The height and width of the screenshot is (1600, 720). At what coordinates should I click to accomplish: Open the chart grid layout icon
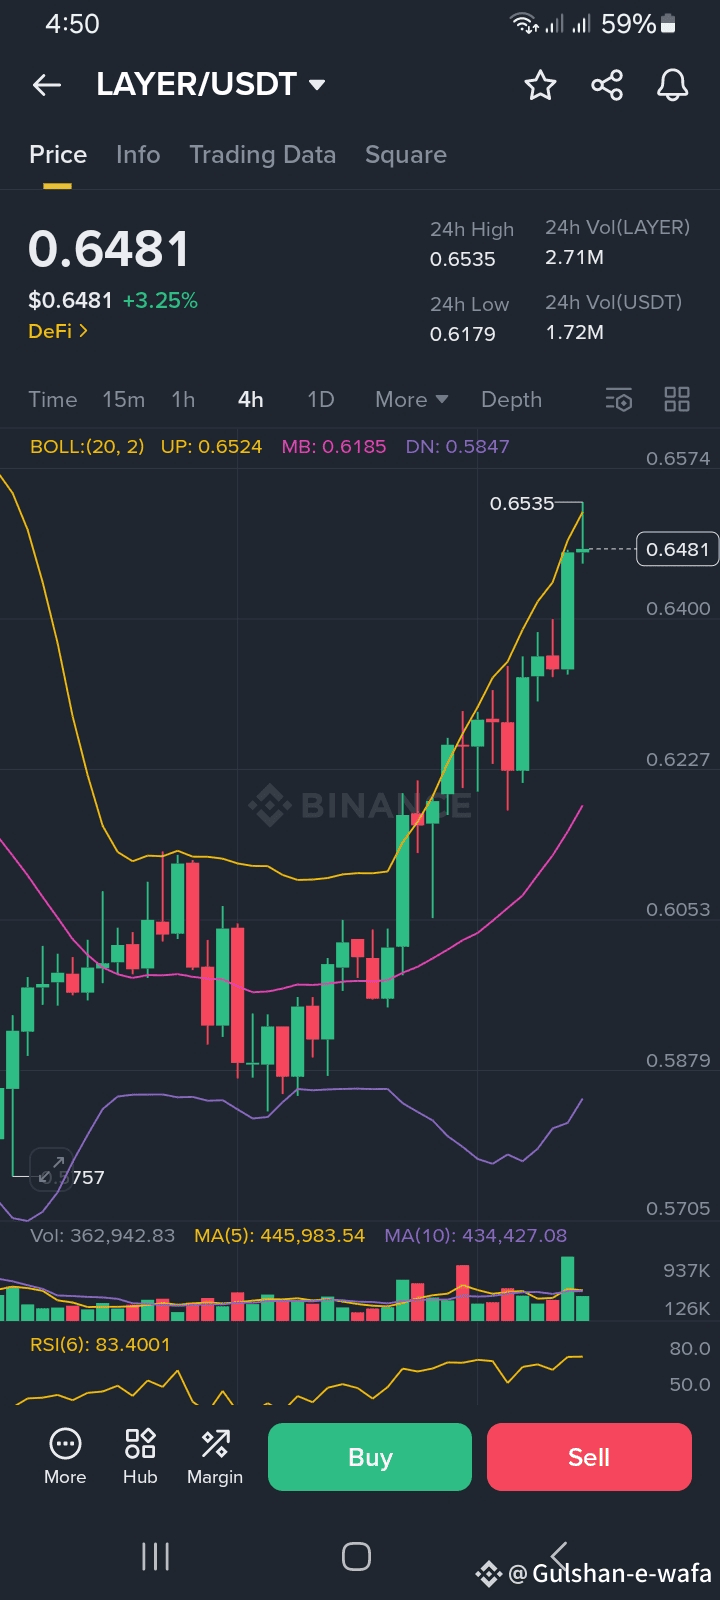[x=677, y=400]
